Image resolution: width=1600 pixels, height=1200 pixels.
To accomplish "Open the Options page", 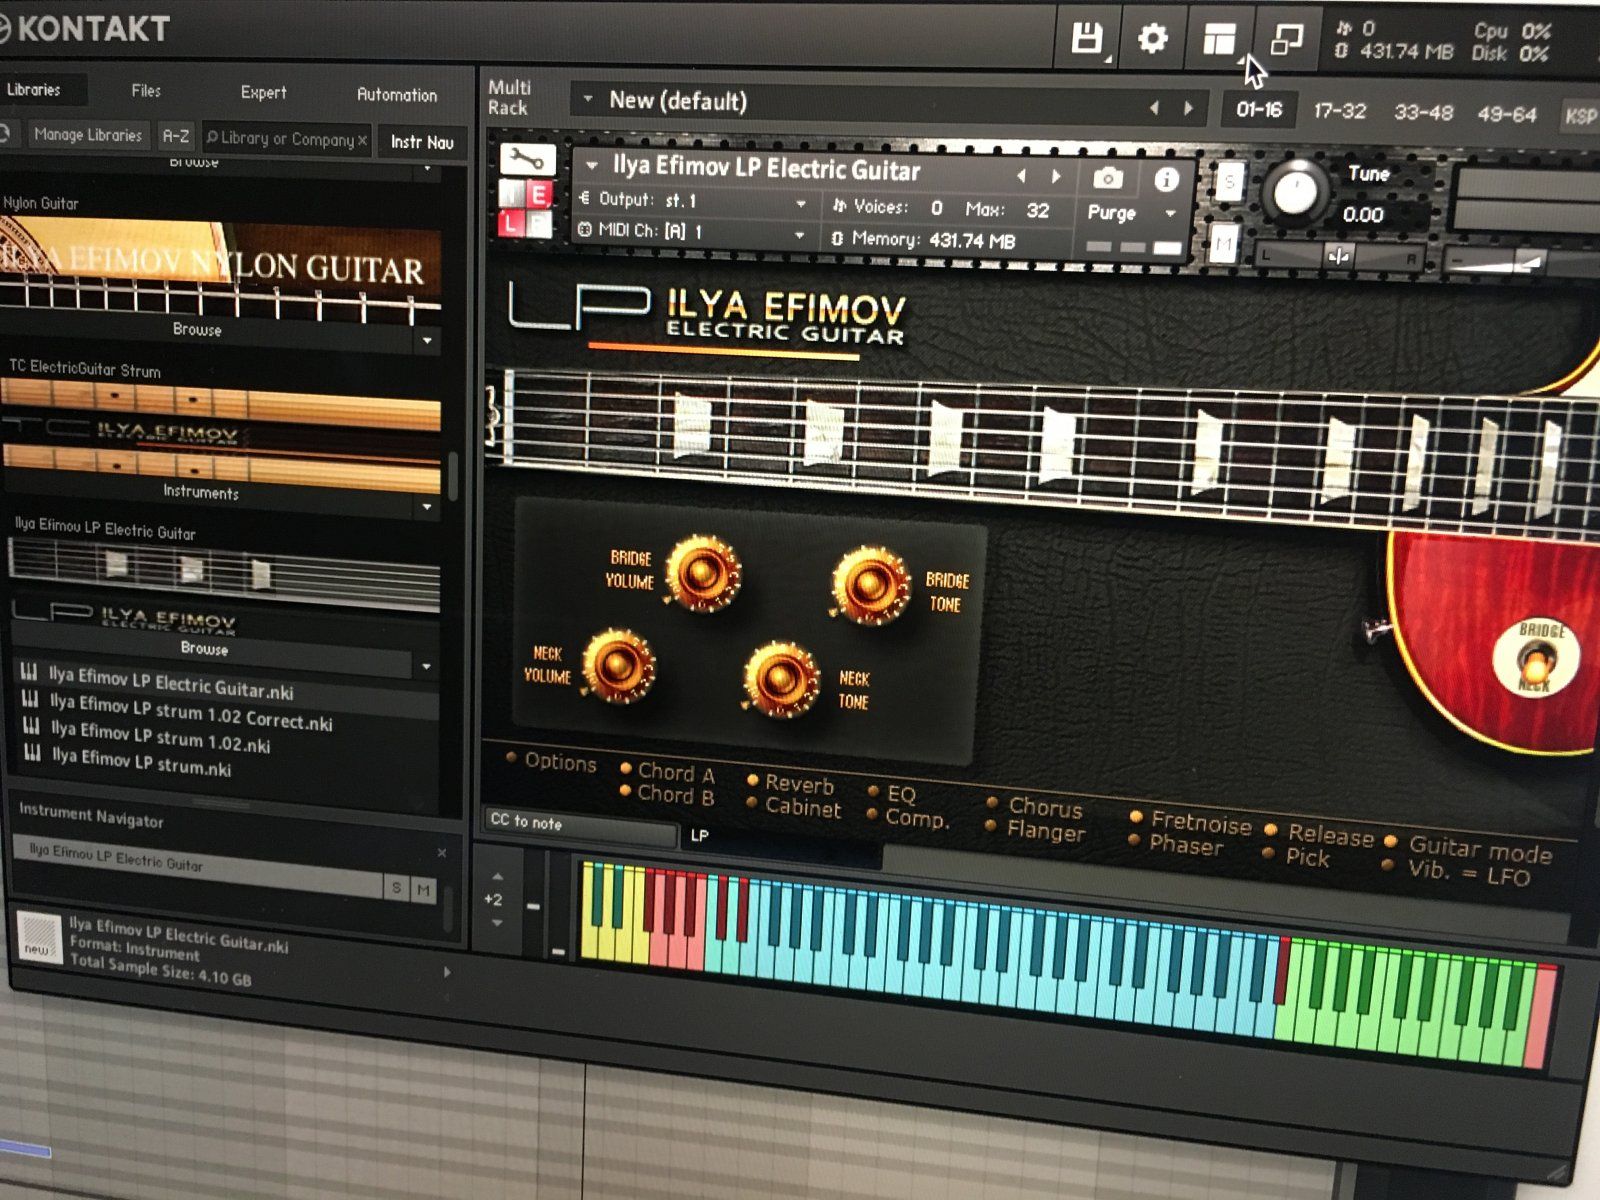I will click(551, 761).
